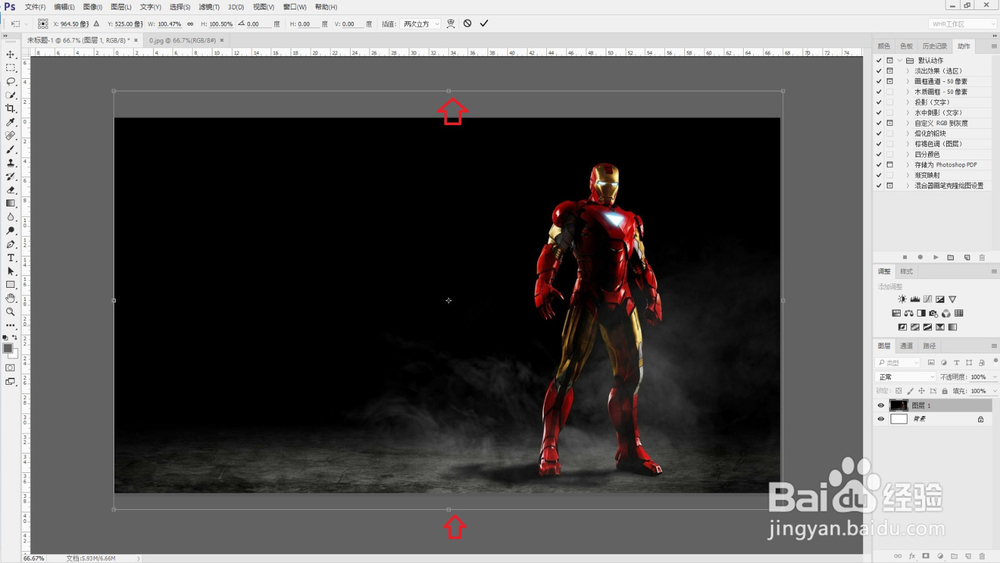This screenshot has width=1000, height=563.
Task: Expand the 熔化的铅块 action
Action: point(908,133)
